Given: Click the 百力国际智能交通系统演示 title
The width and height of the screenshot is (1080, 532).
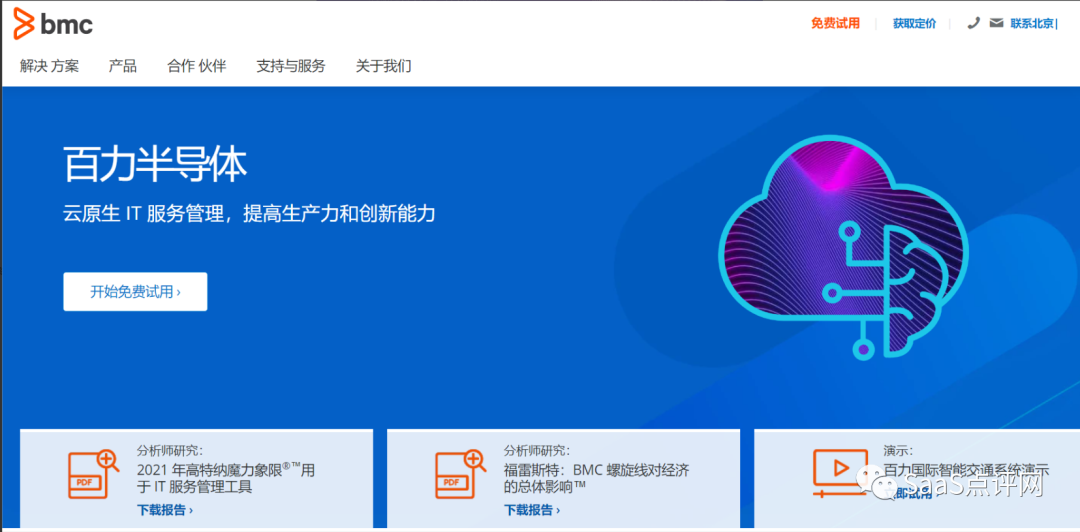Looking at the screenshot, I should click(x=966, y=471).
